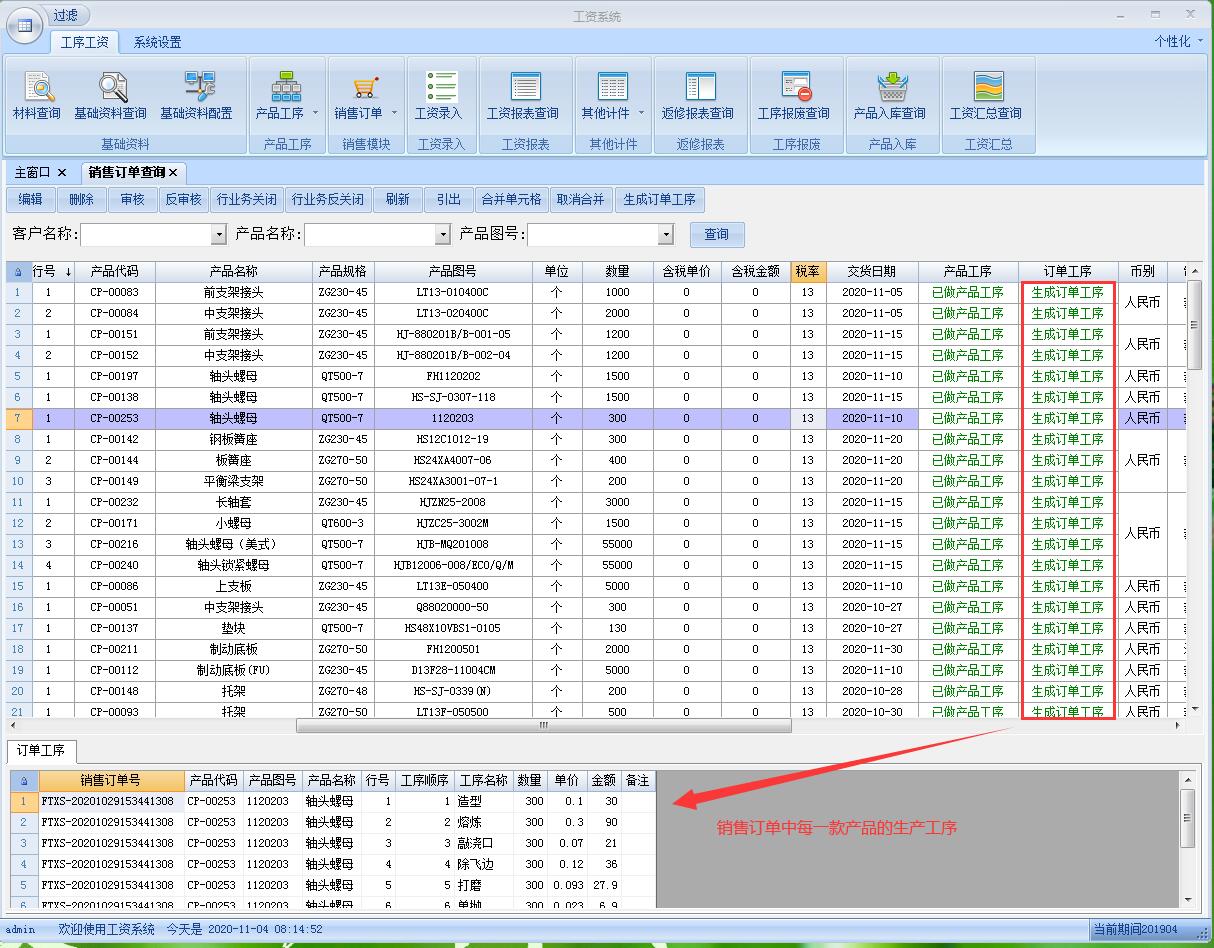Open 工资报表查询 icon
The image size is (1214, 948).
(524, 87)
